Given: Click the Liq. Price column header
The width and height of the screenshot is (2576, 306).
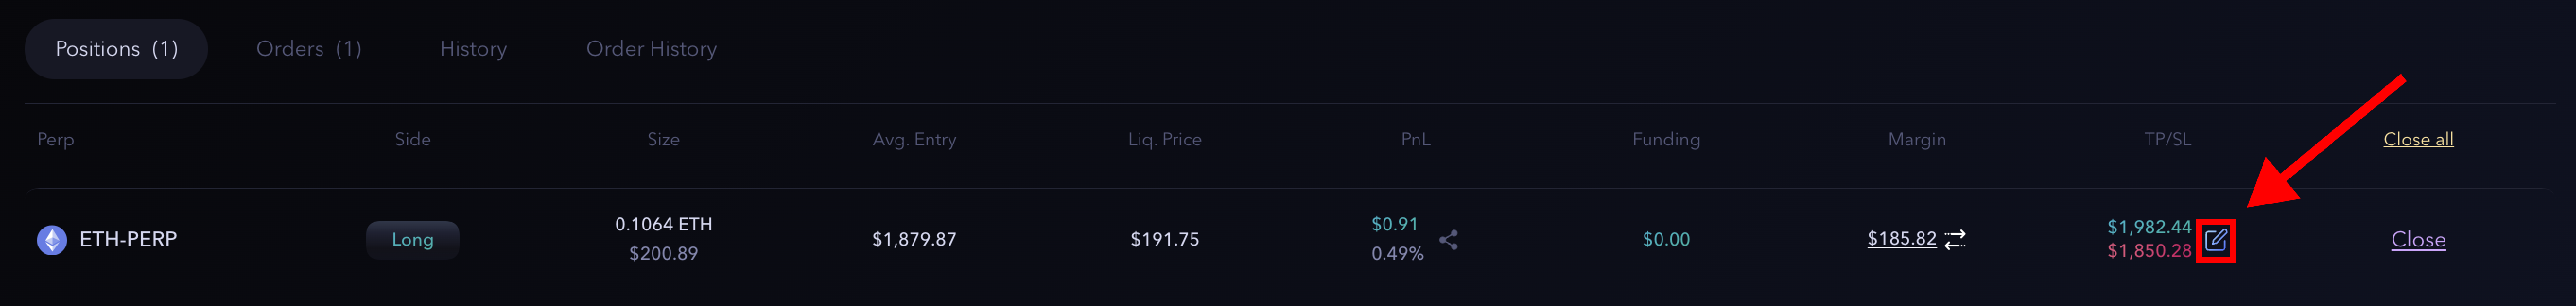Looking at the screenshot, I should [1164, 139].
